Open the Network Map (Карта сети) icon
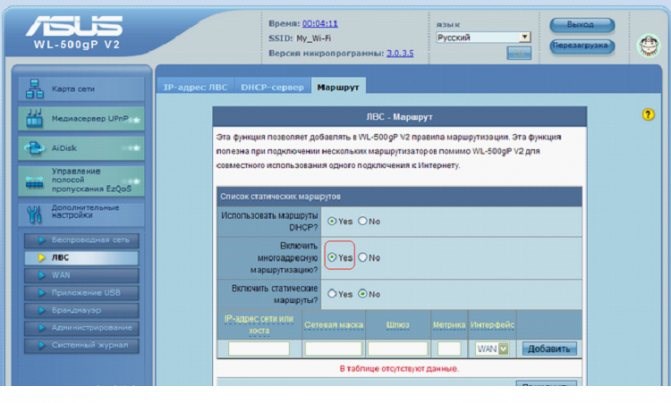671x403 pixels. pyautogui.click(x=35, y=89)
